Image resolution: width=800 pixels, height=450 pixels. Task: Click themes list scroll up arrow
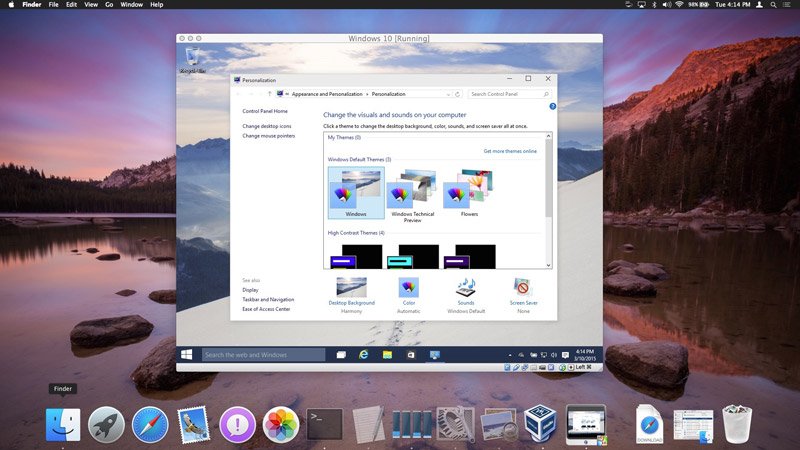pos(548,136)
